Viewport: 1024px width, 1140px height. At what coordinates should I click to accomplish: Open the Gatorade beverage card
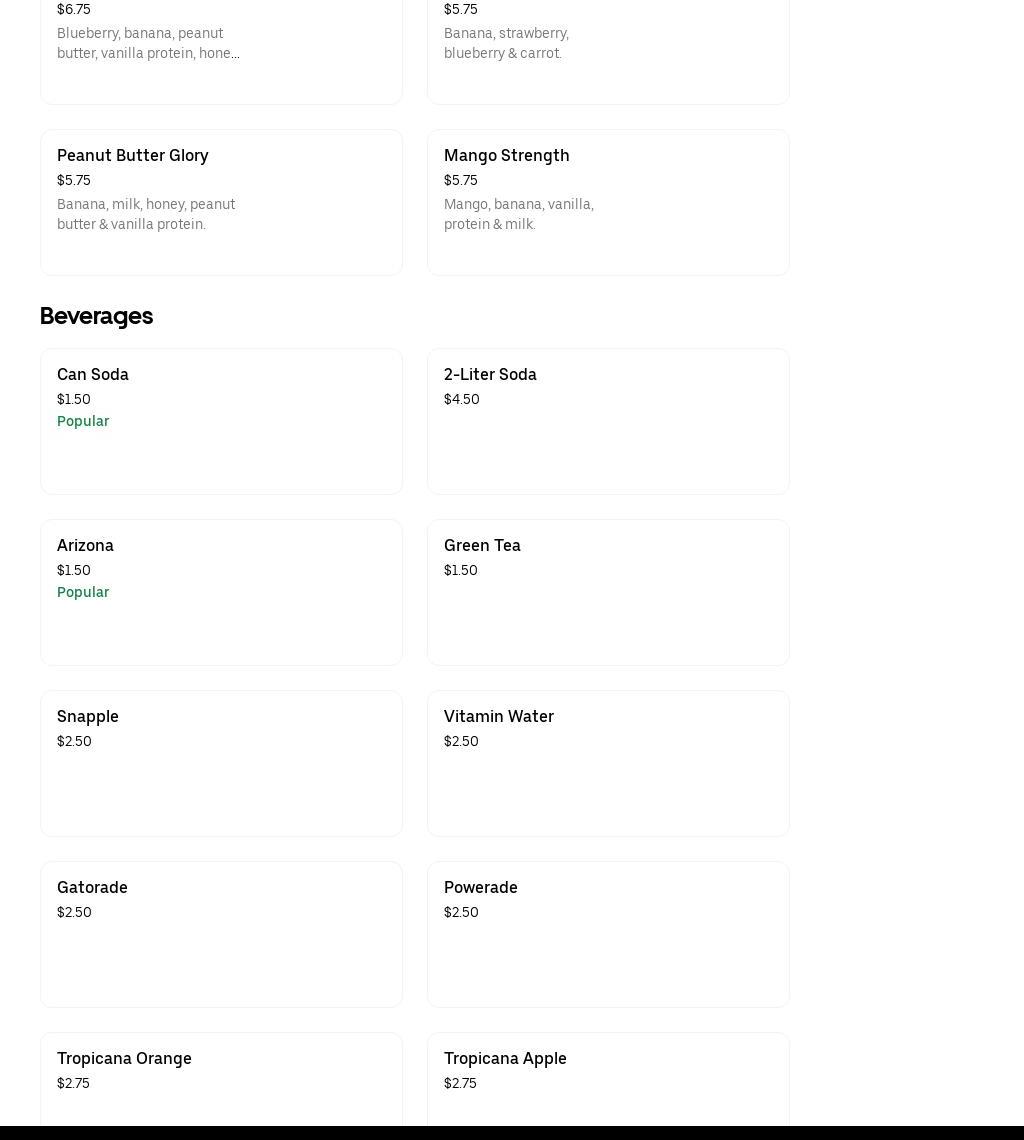point(221,933)
